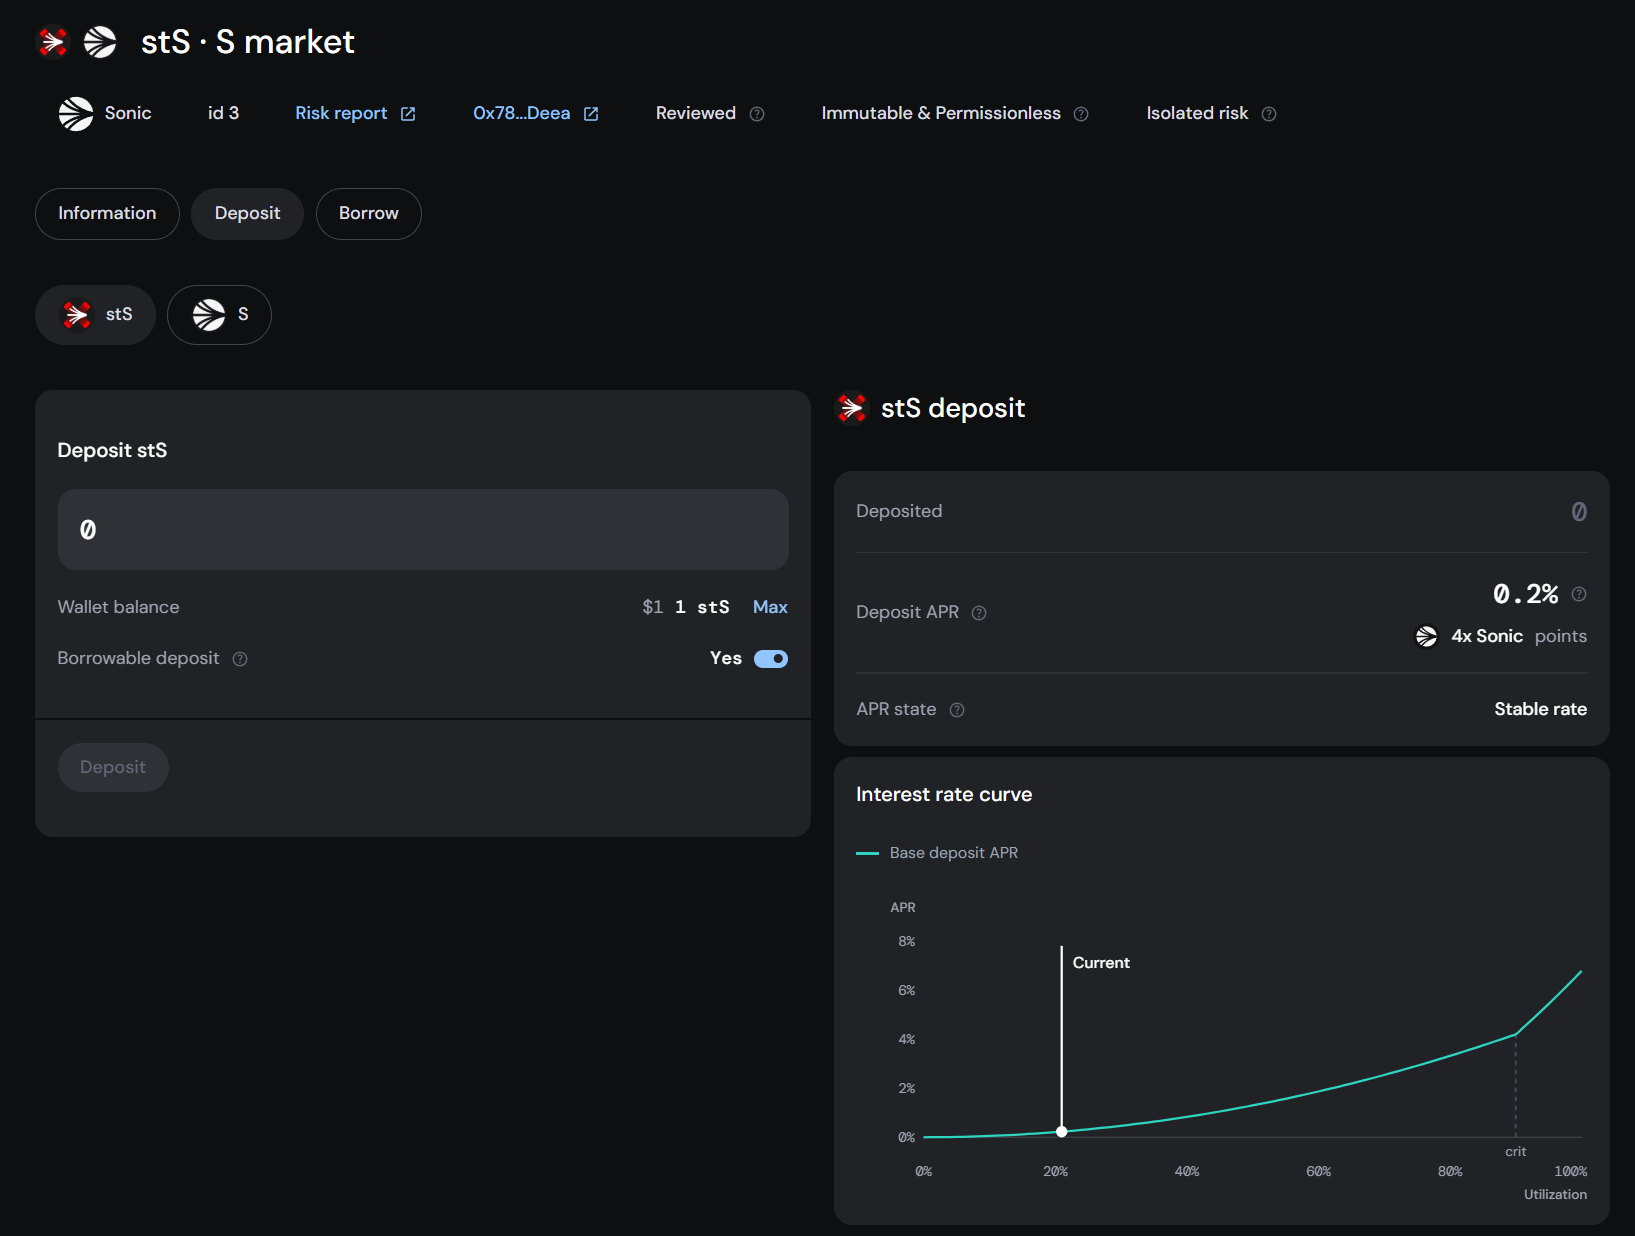1635x1236 pixels.
Task: Open the Borrowable deposit info icon
Action: point(239,658)
